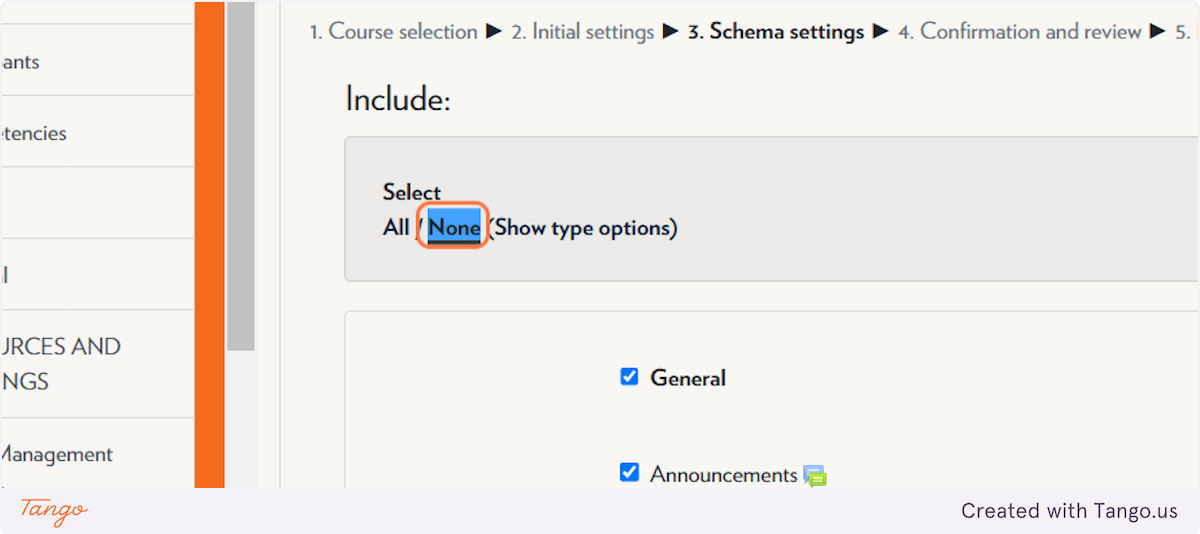Click the Announcements forum icon
The image size is (1200, 534).
tap(815, 476)
